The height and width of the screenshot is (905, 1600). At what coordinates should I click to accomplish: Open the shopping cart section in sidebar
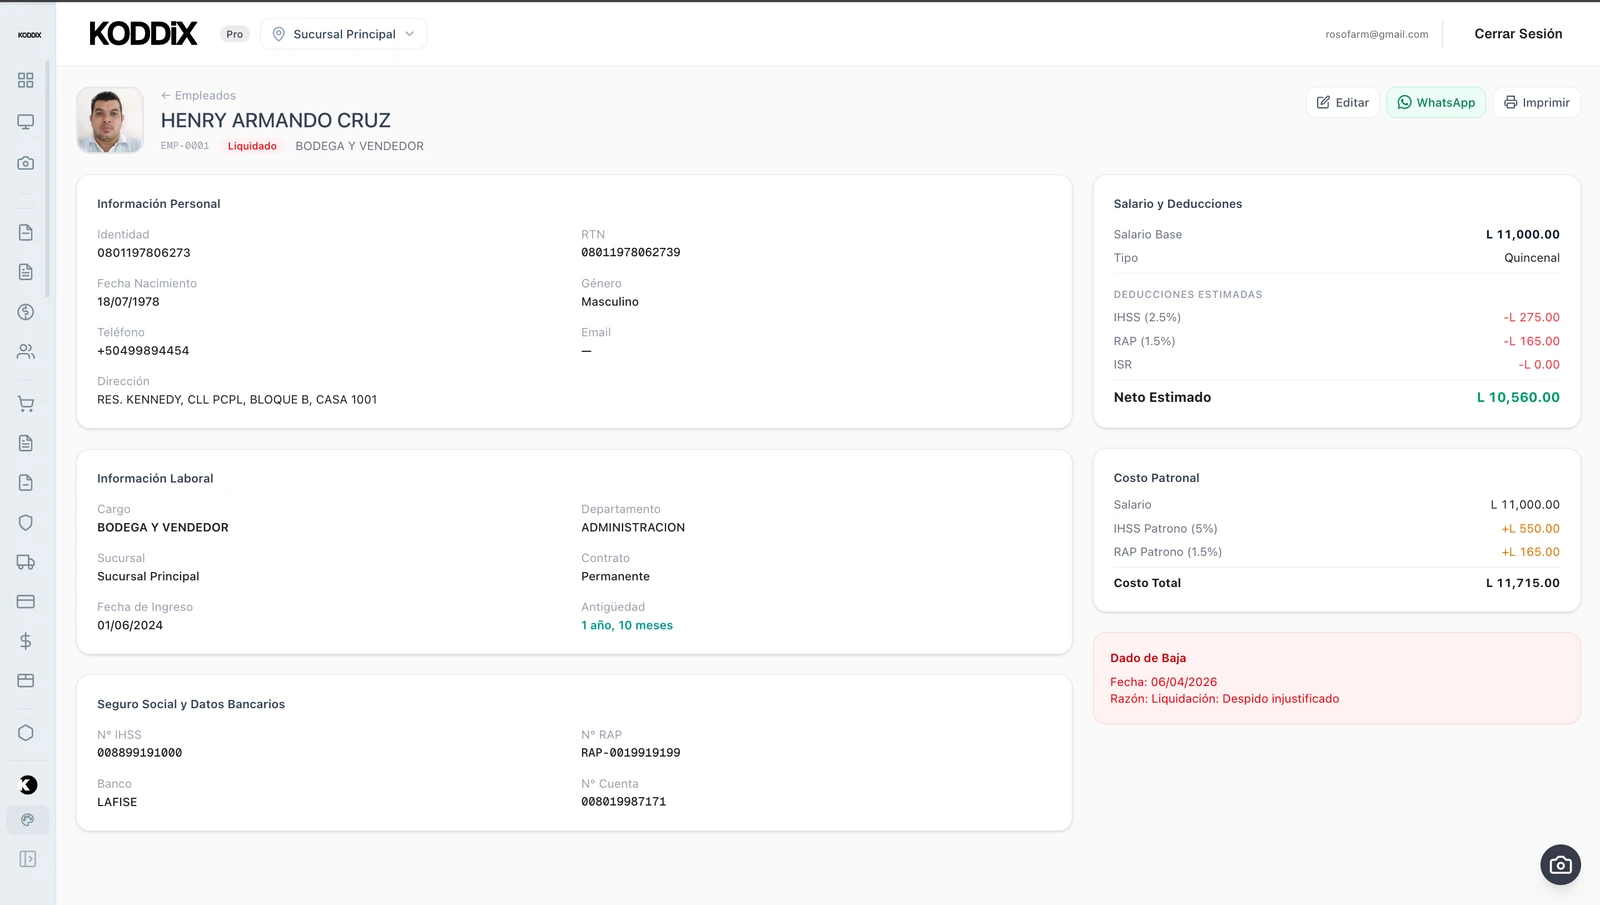26,404
